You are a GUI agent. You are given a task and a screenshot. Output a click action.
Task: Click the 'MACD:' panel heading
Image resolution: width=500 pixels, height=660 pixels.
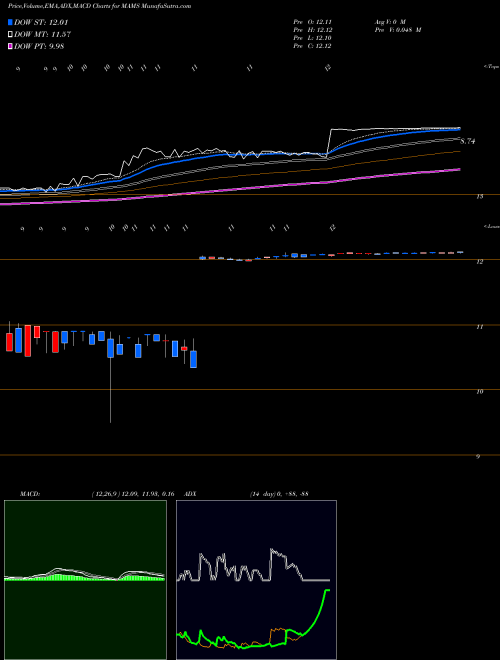[30, 494]
